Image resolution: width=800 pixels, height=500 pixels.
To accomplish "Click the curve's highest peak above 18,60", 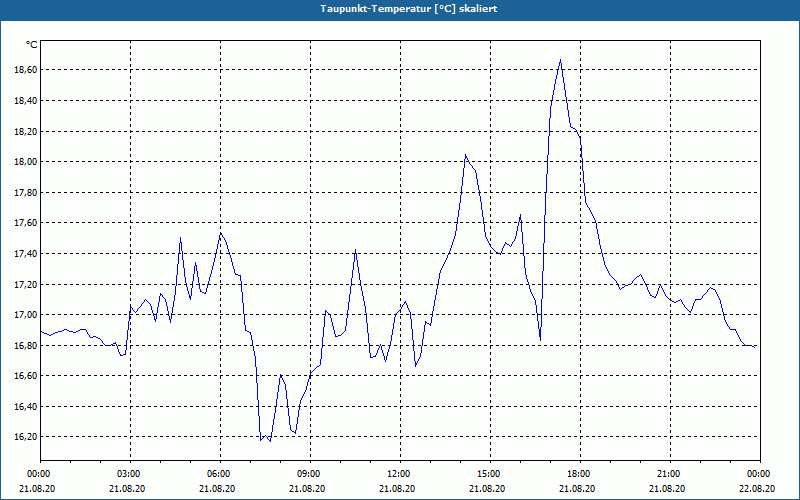I will (x=560, y=60).
